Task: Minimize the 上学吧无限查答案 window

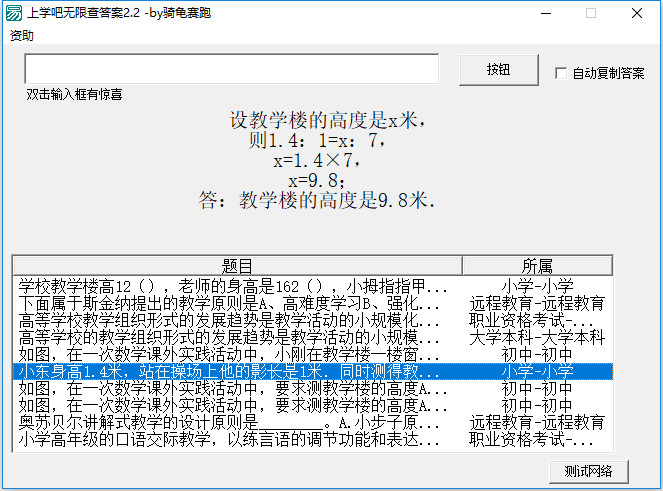Action: click(x=545, y=14)
